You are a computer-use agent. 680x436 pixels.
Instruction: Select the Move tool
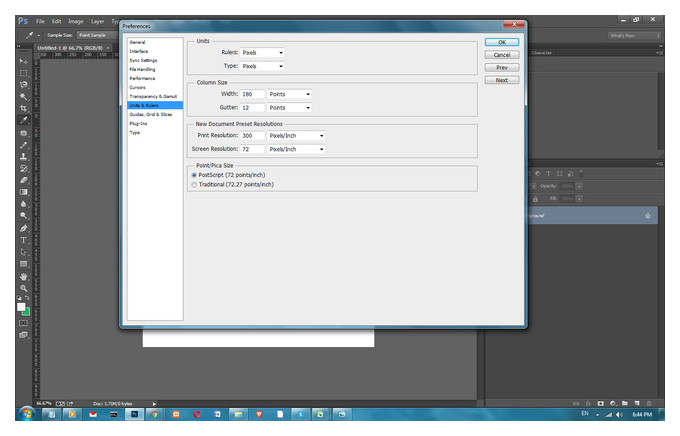point(23,61)
